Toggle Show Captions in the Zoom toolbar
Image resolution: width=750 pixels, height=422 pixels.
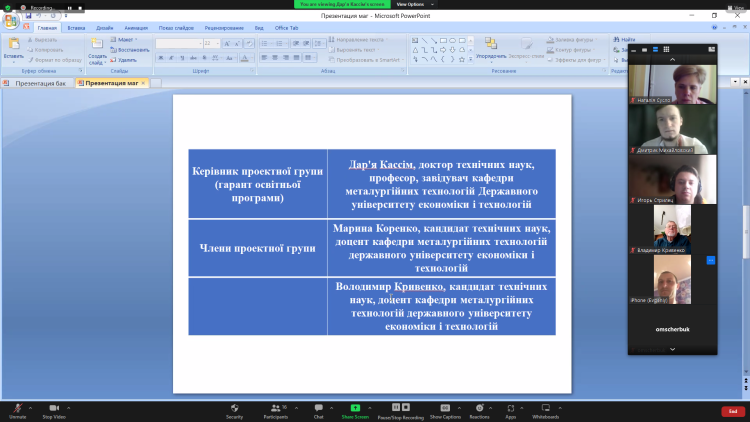coord(444,408)
